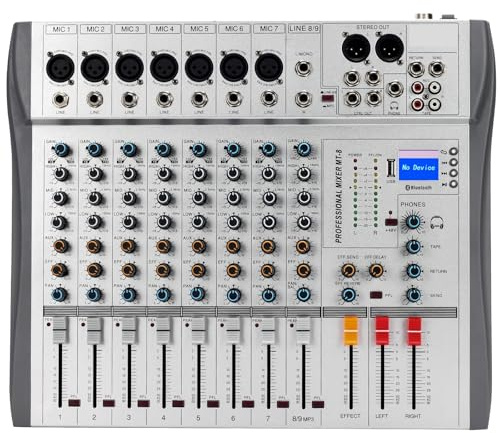The height and width of the screenshot is (433, 500).
Task: Click the LINE jack under MIC 2
Action: [x=95, y=99]
